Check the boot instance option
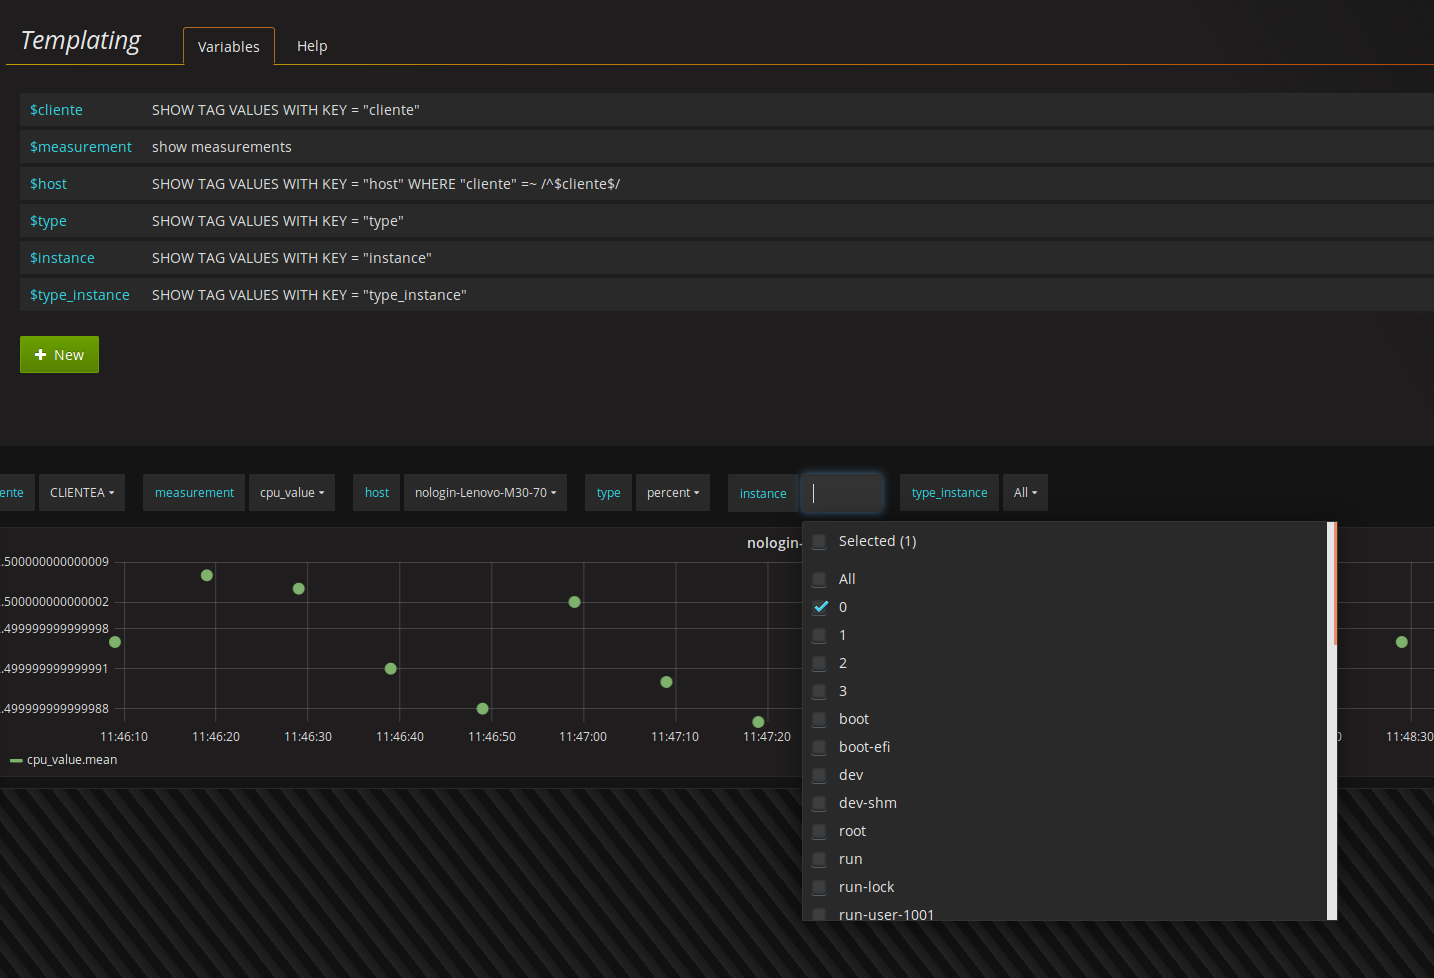Image resolution: width=1434 pixels, height=978 pixels. point(819,720)
